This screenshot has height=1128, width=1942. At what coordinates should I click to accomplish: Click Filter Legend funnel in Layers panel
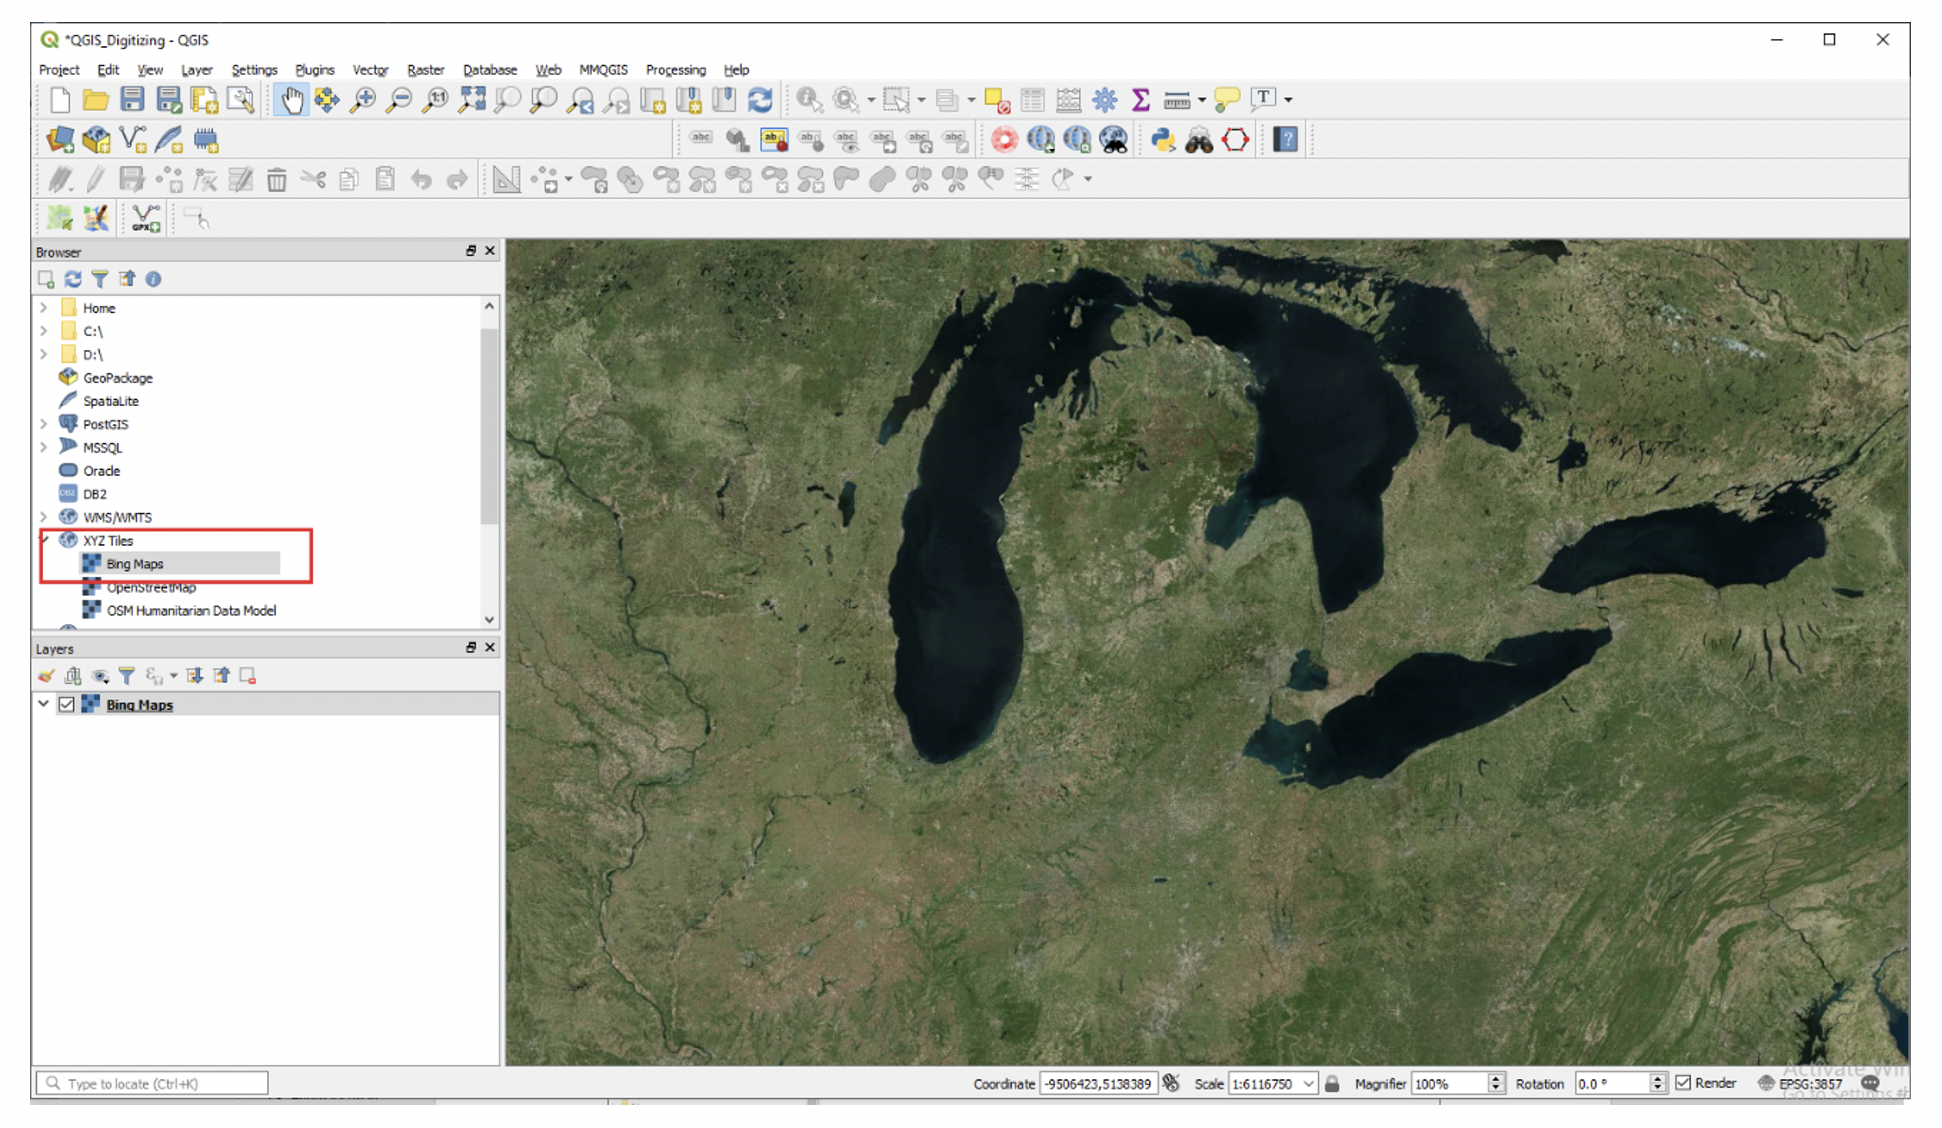[127, 676]
